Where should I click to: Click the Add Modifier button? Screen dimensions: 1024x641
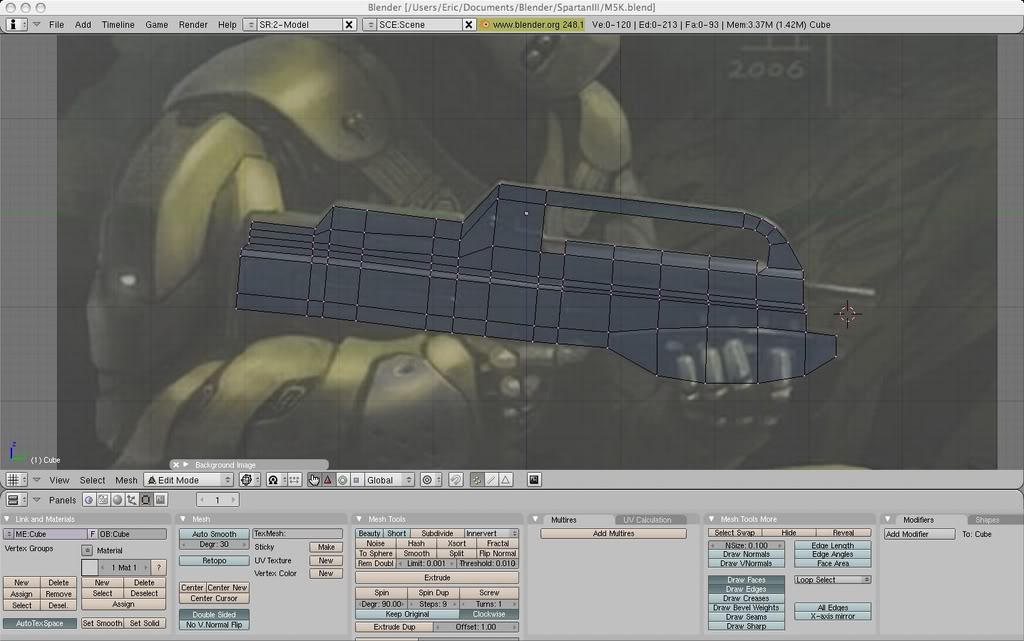(920, 534)
